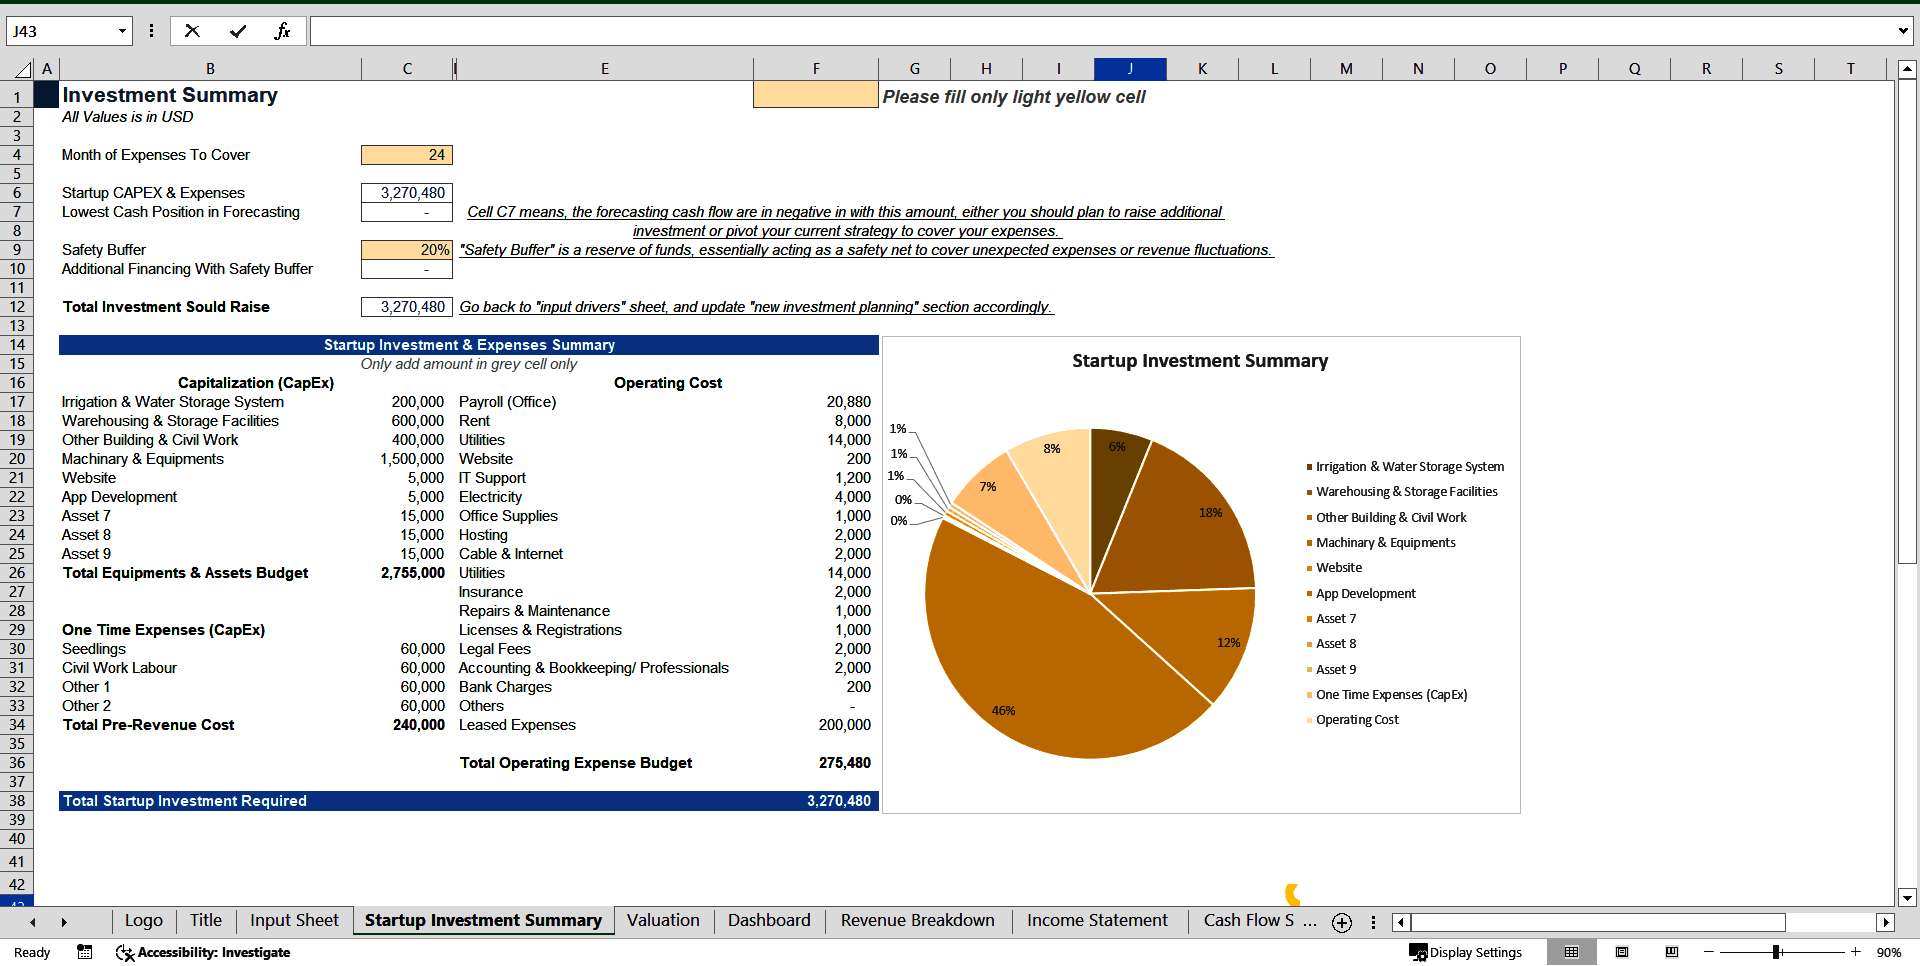This screenshot has width=1920, height=966.
Task: Open the Name Box dropdown arrow
Action: [x=120, y=30]
